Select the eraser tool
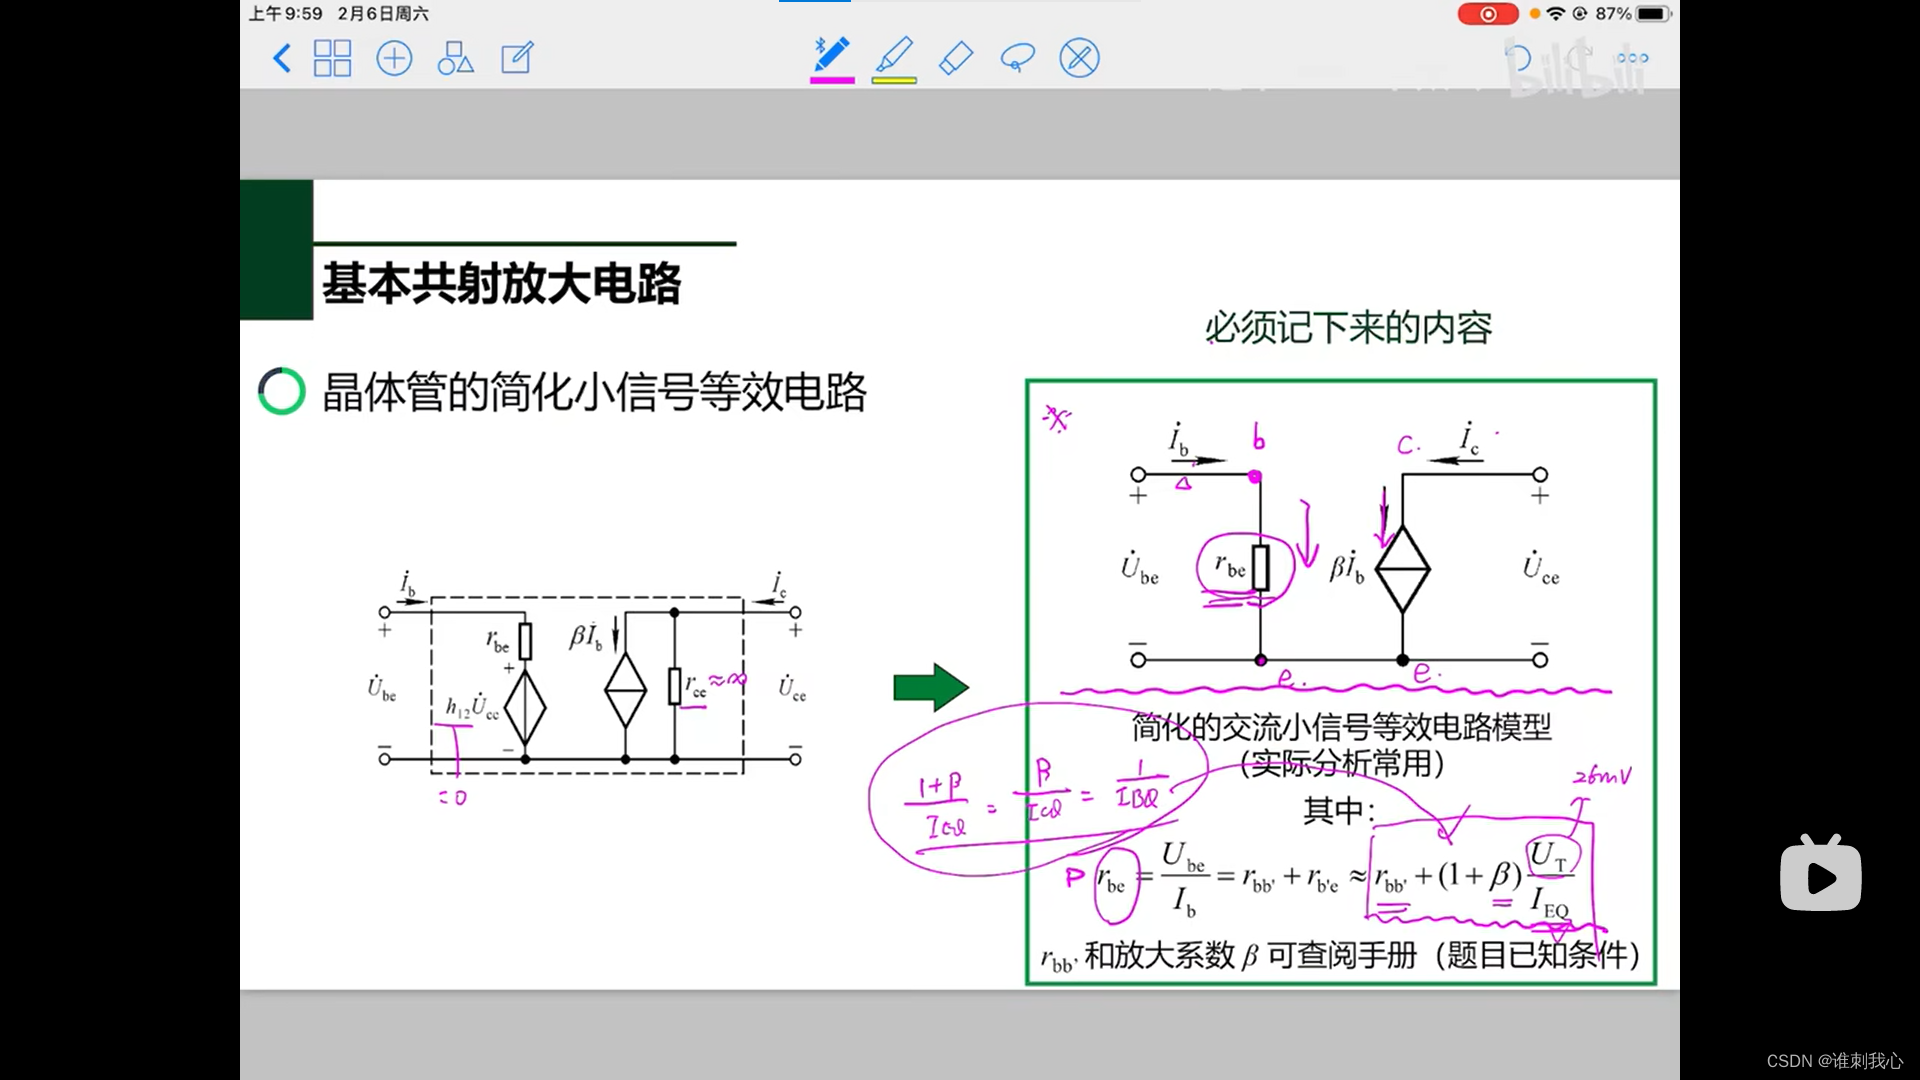Screen dimensions: 1920x1080 956,58
